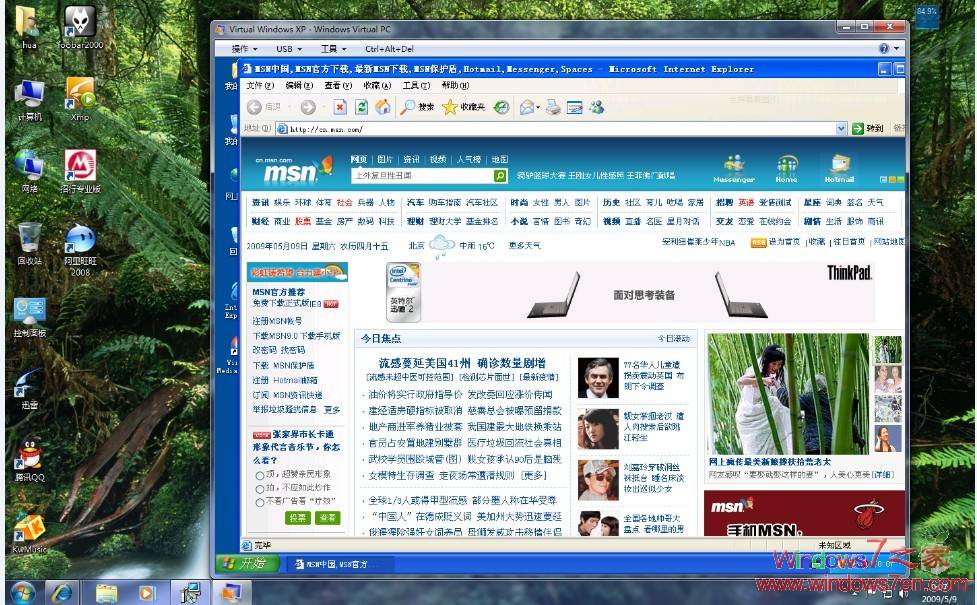Open the foobar2000 desktop shortcut
Screen dimensions: 977x605
click(80, 26)
